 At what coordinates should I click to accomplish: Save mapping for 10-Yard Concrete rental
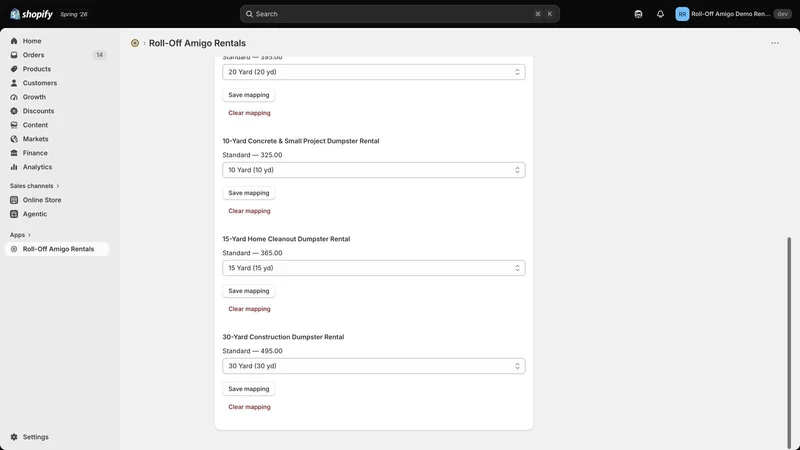(x=248, y=193)
